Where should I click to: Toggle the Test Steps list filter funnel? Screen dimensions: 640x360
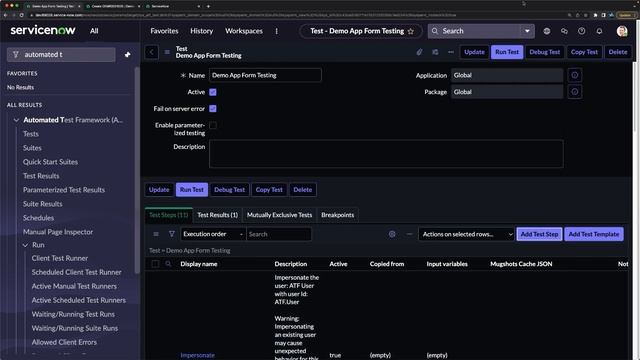click(171, 234)
